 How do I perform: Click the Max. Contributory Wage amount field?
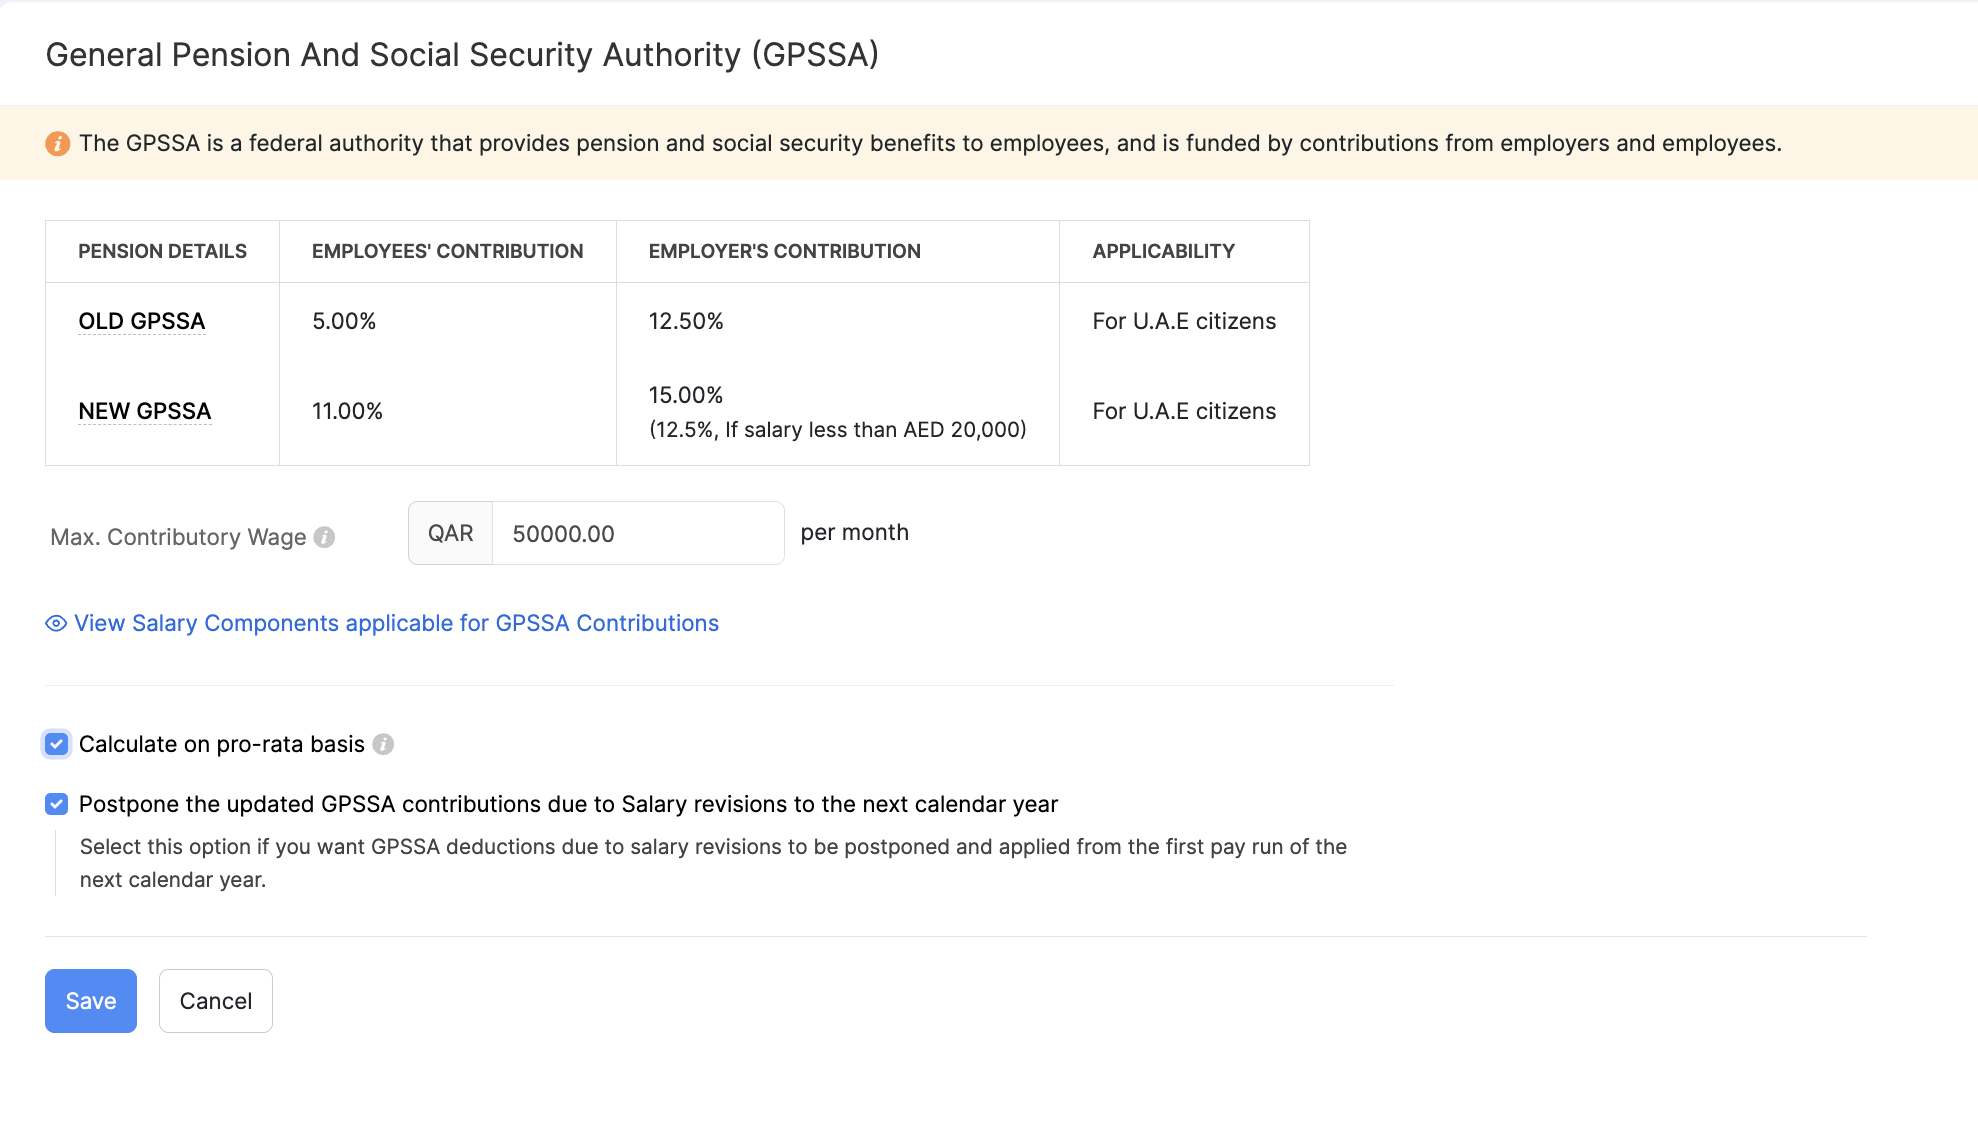click(x=637, y=533)
